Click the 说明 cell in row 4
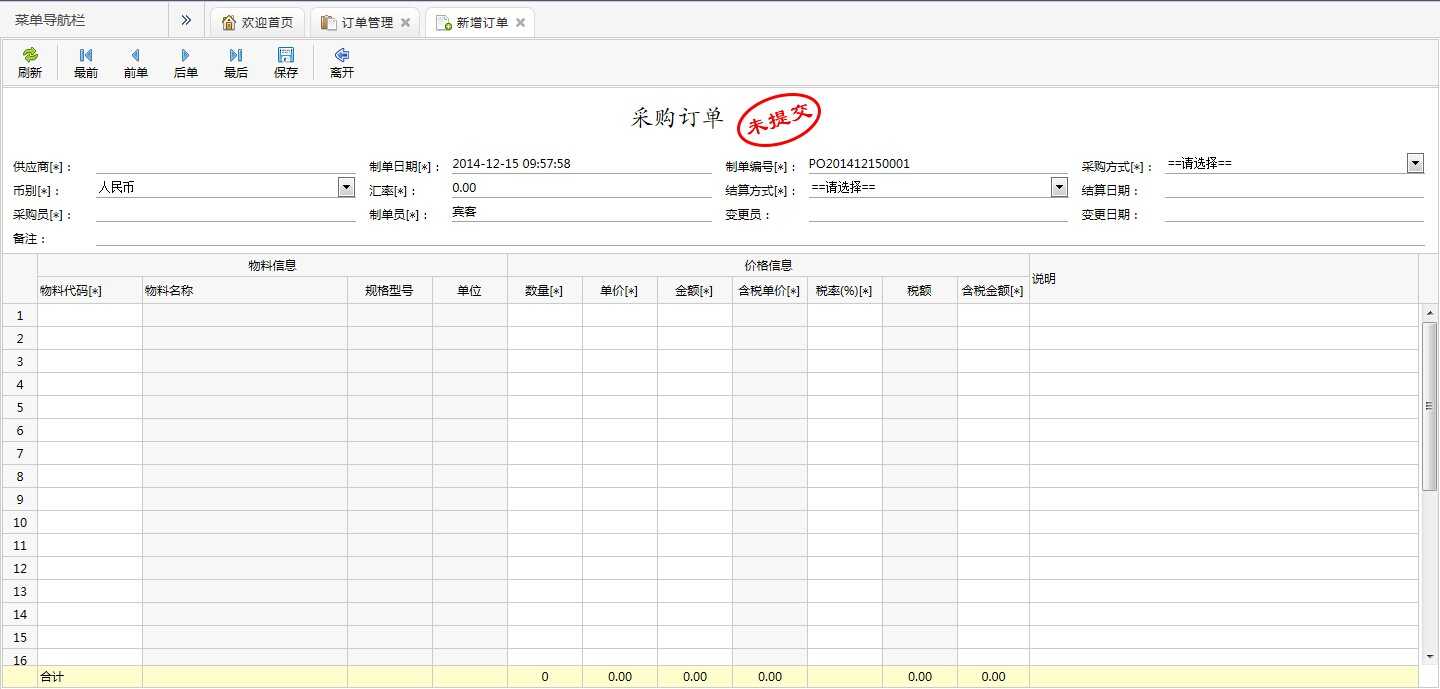 pos(1224,384)
